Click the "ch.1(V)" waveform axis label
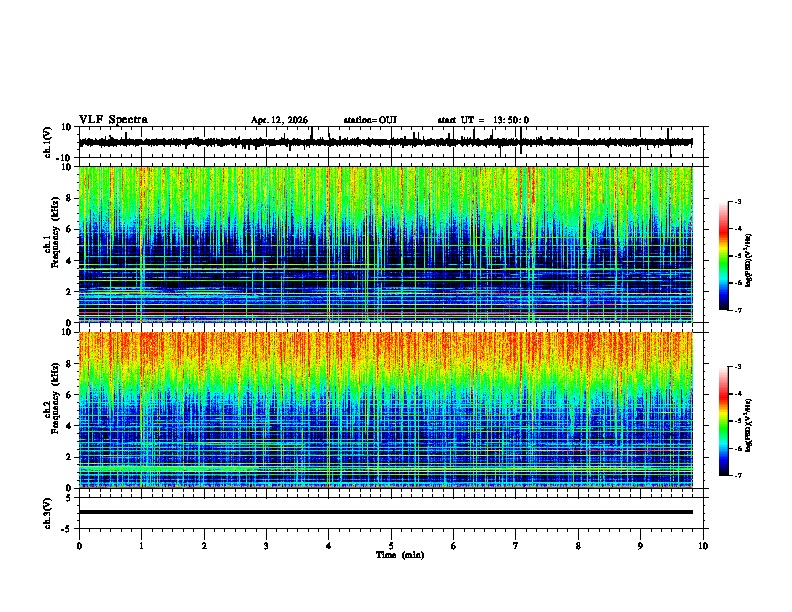The image size is (792, 612). [x=48, y=142]
